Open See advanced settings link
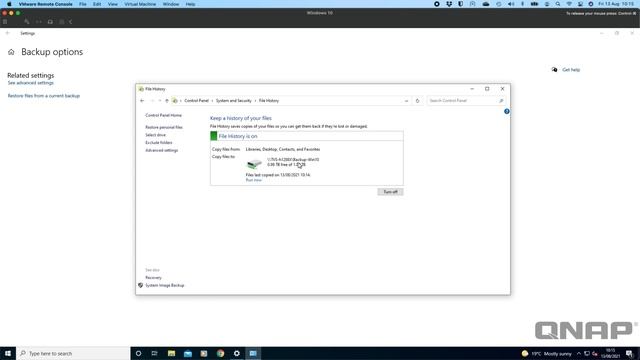640x360 pixels. tap(31, 83)
